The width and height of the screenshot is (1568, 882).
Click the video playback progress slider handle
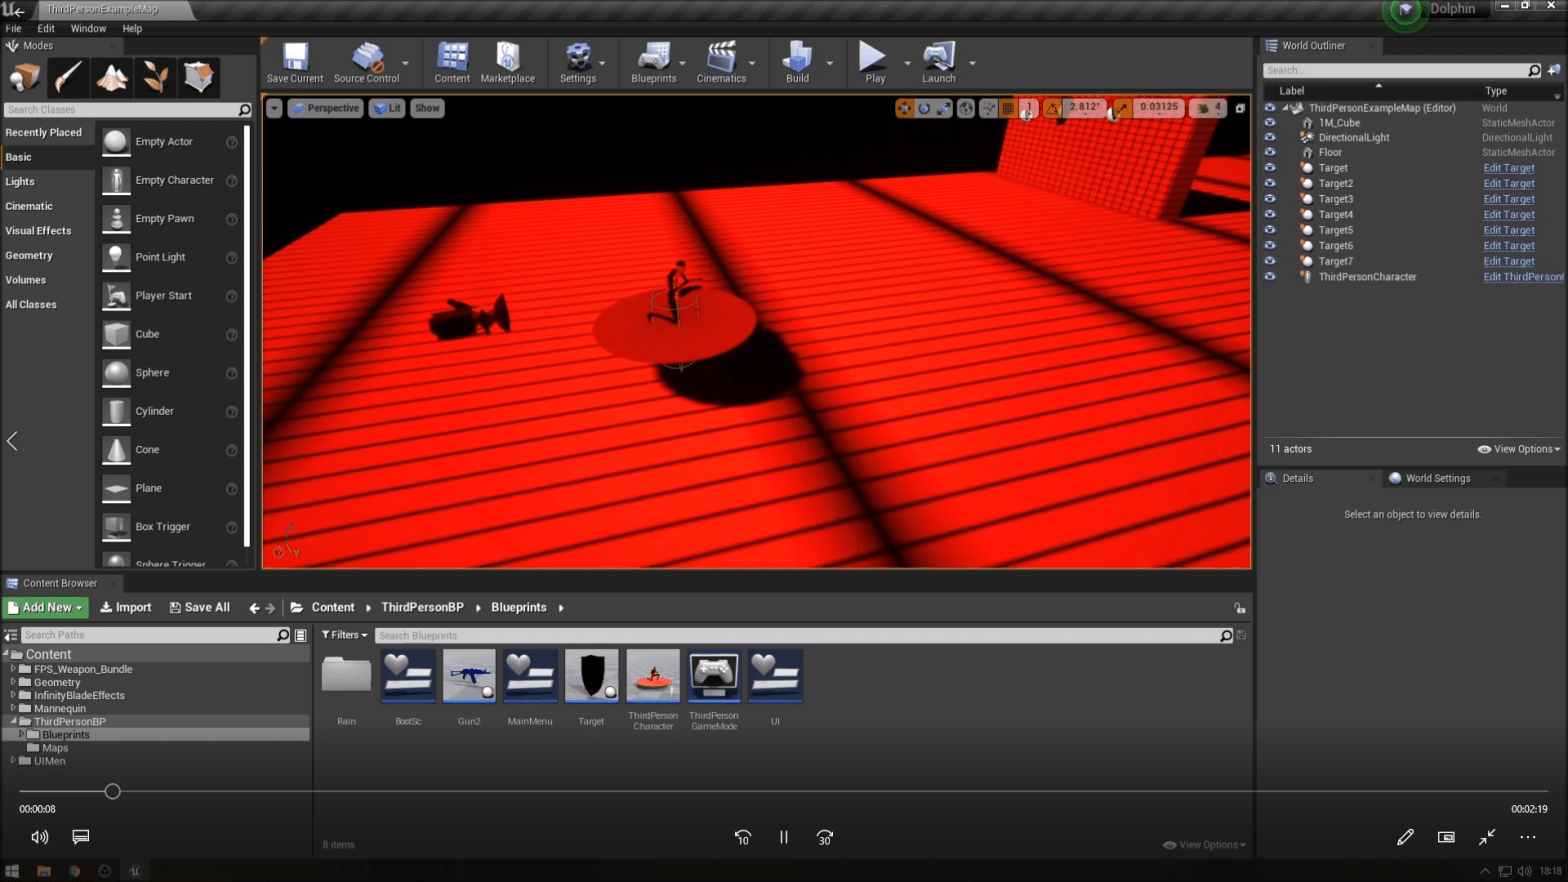click(113, 792)
